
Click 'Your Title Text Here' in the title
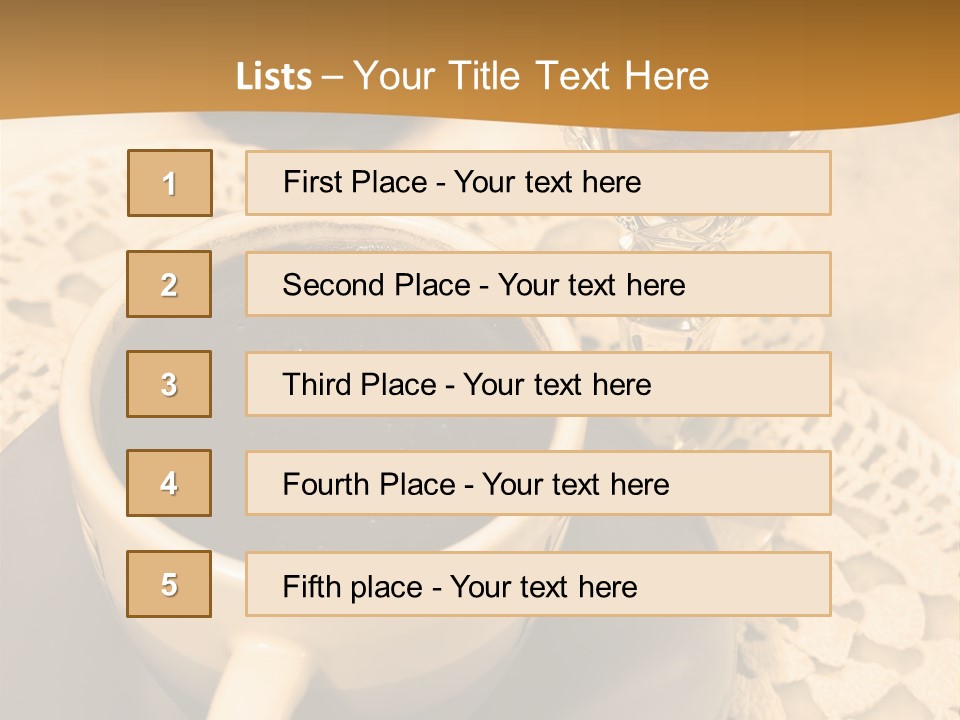click(531, 76)
